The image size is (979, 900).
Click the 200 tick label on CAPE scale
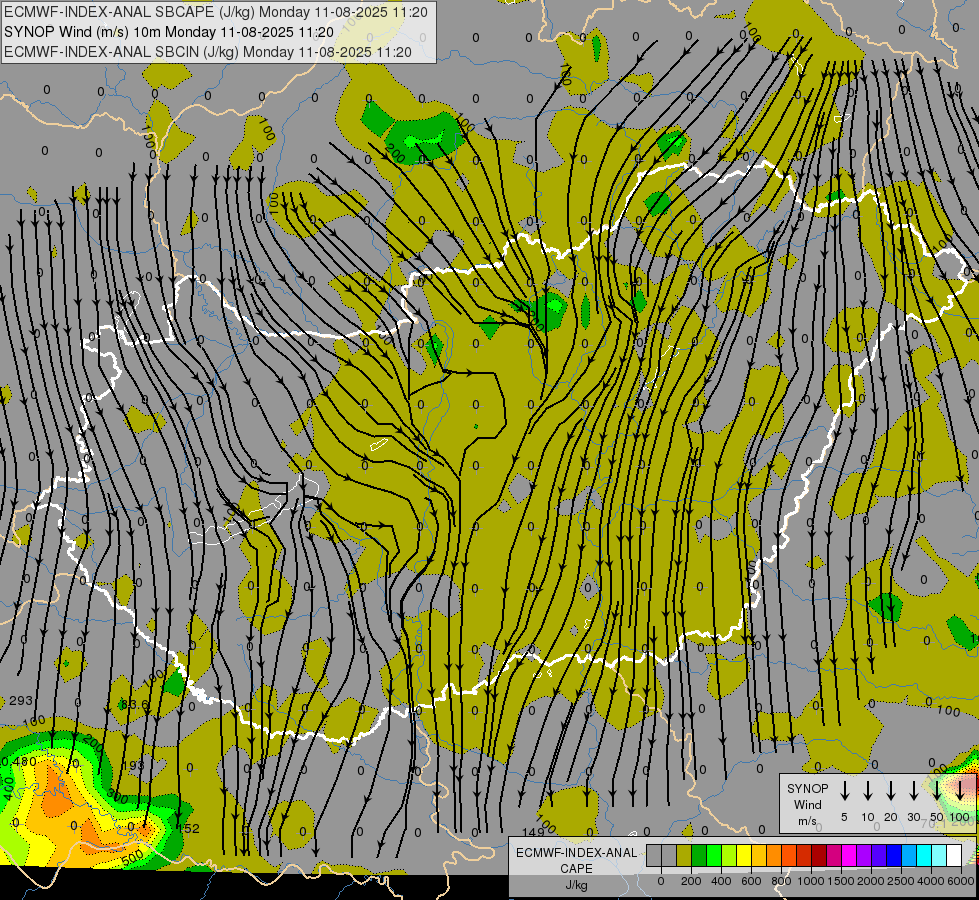click(691, 881)
